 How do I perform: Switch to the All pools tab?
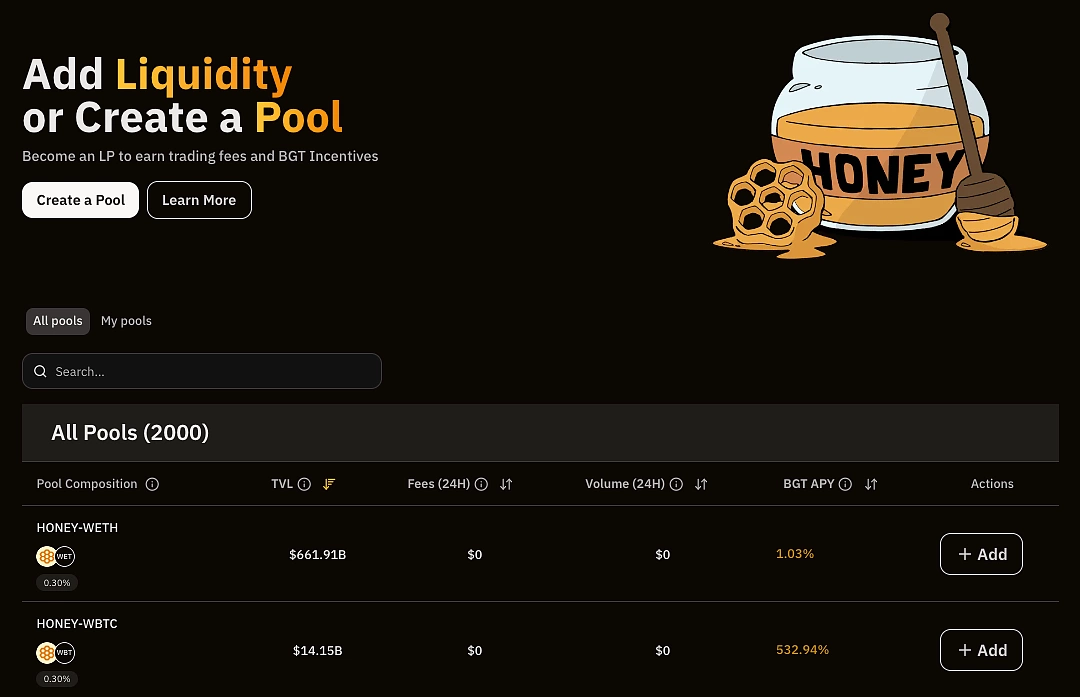pos(58,321)
